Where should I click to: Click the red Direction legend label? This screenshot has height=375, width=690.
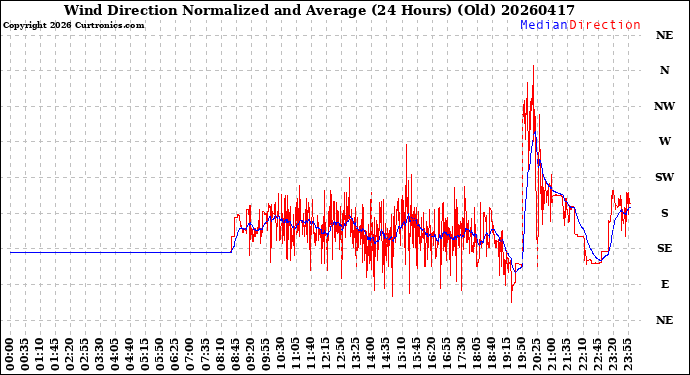[x=605, y=25]
